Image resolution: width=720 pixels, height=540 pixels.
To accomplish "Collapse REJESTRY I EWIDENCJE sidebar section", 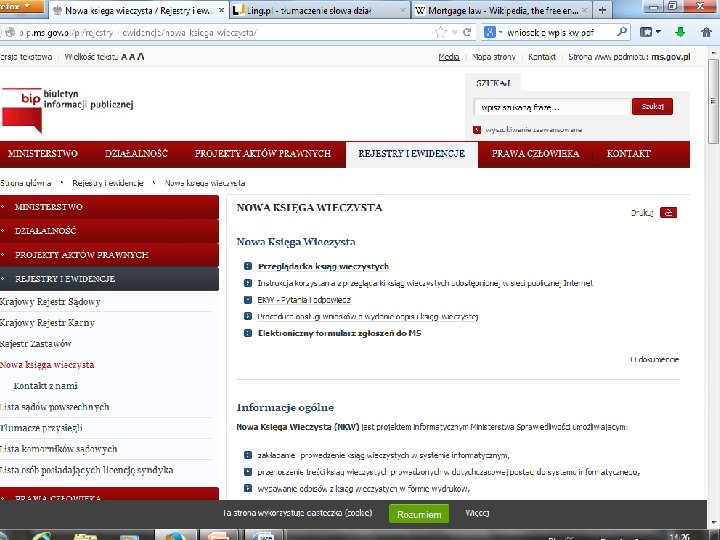I will 109,279.
